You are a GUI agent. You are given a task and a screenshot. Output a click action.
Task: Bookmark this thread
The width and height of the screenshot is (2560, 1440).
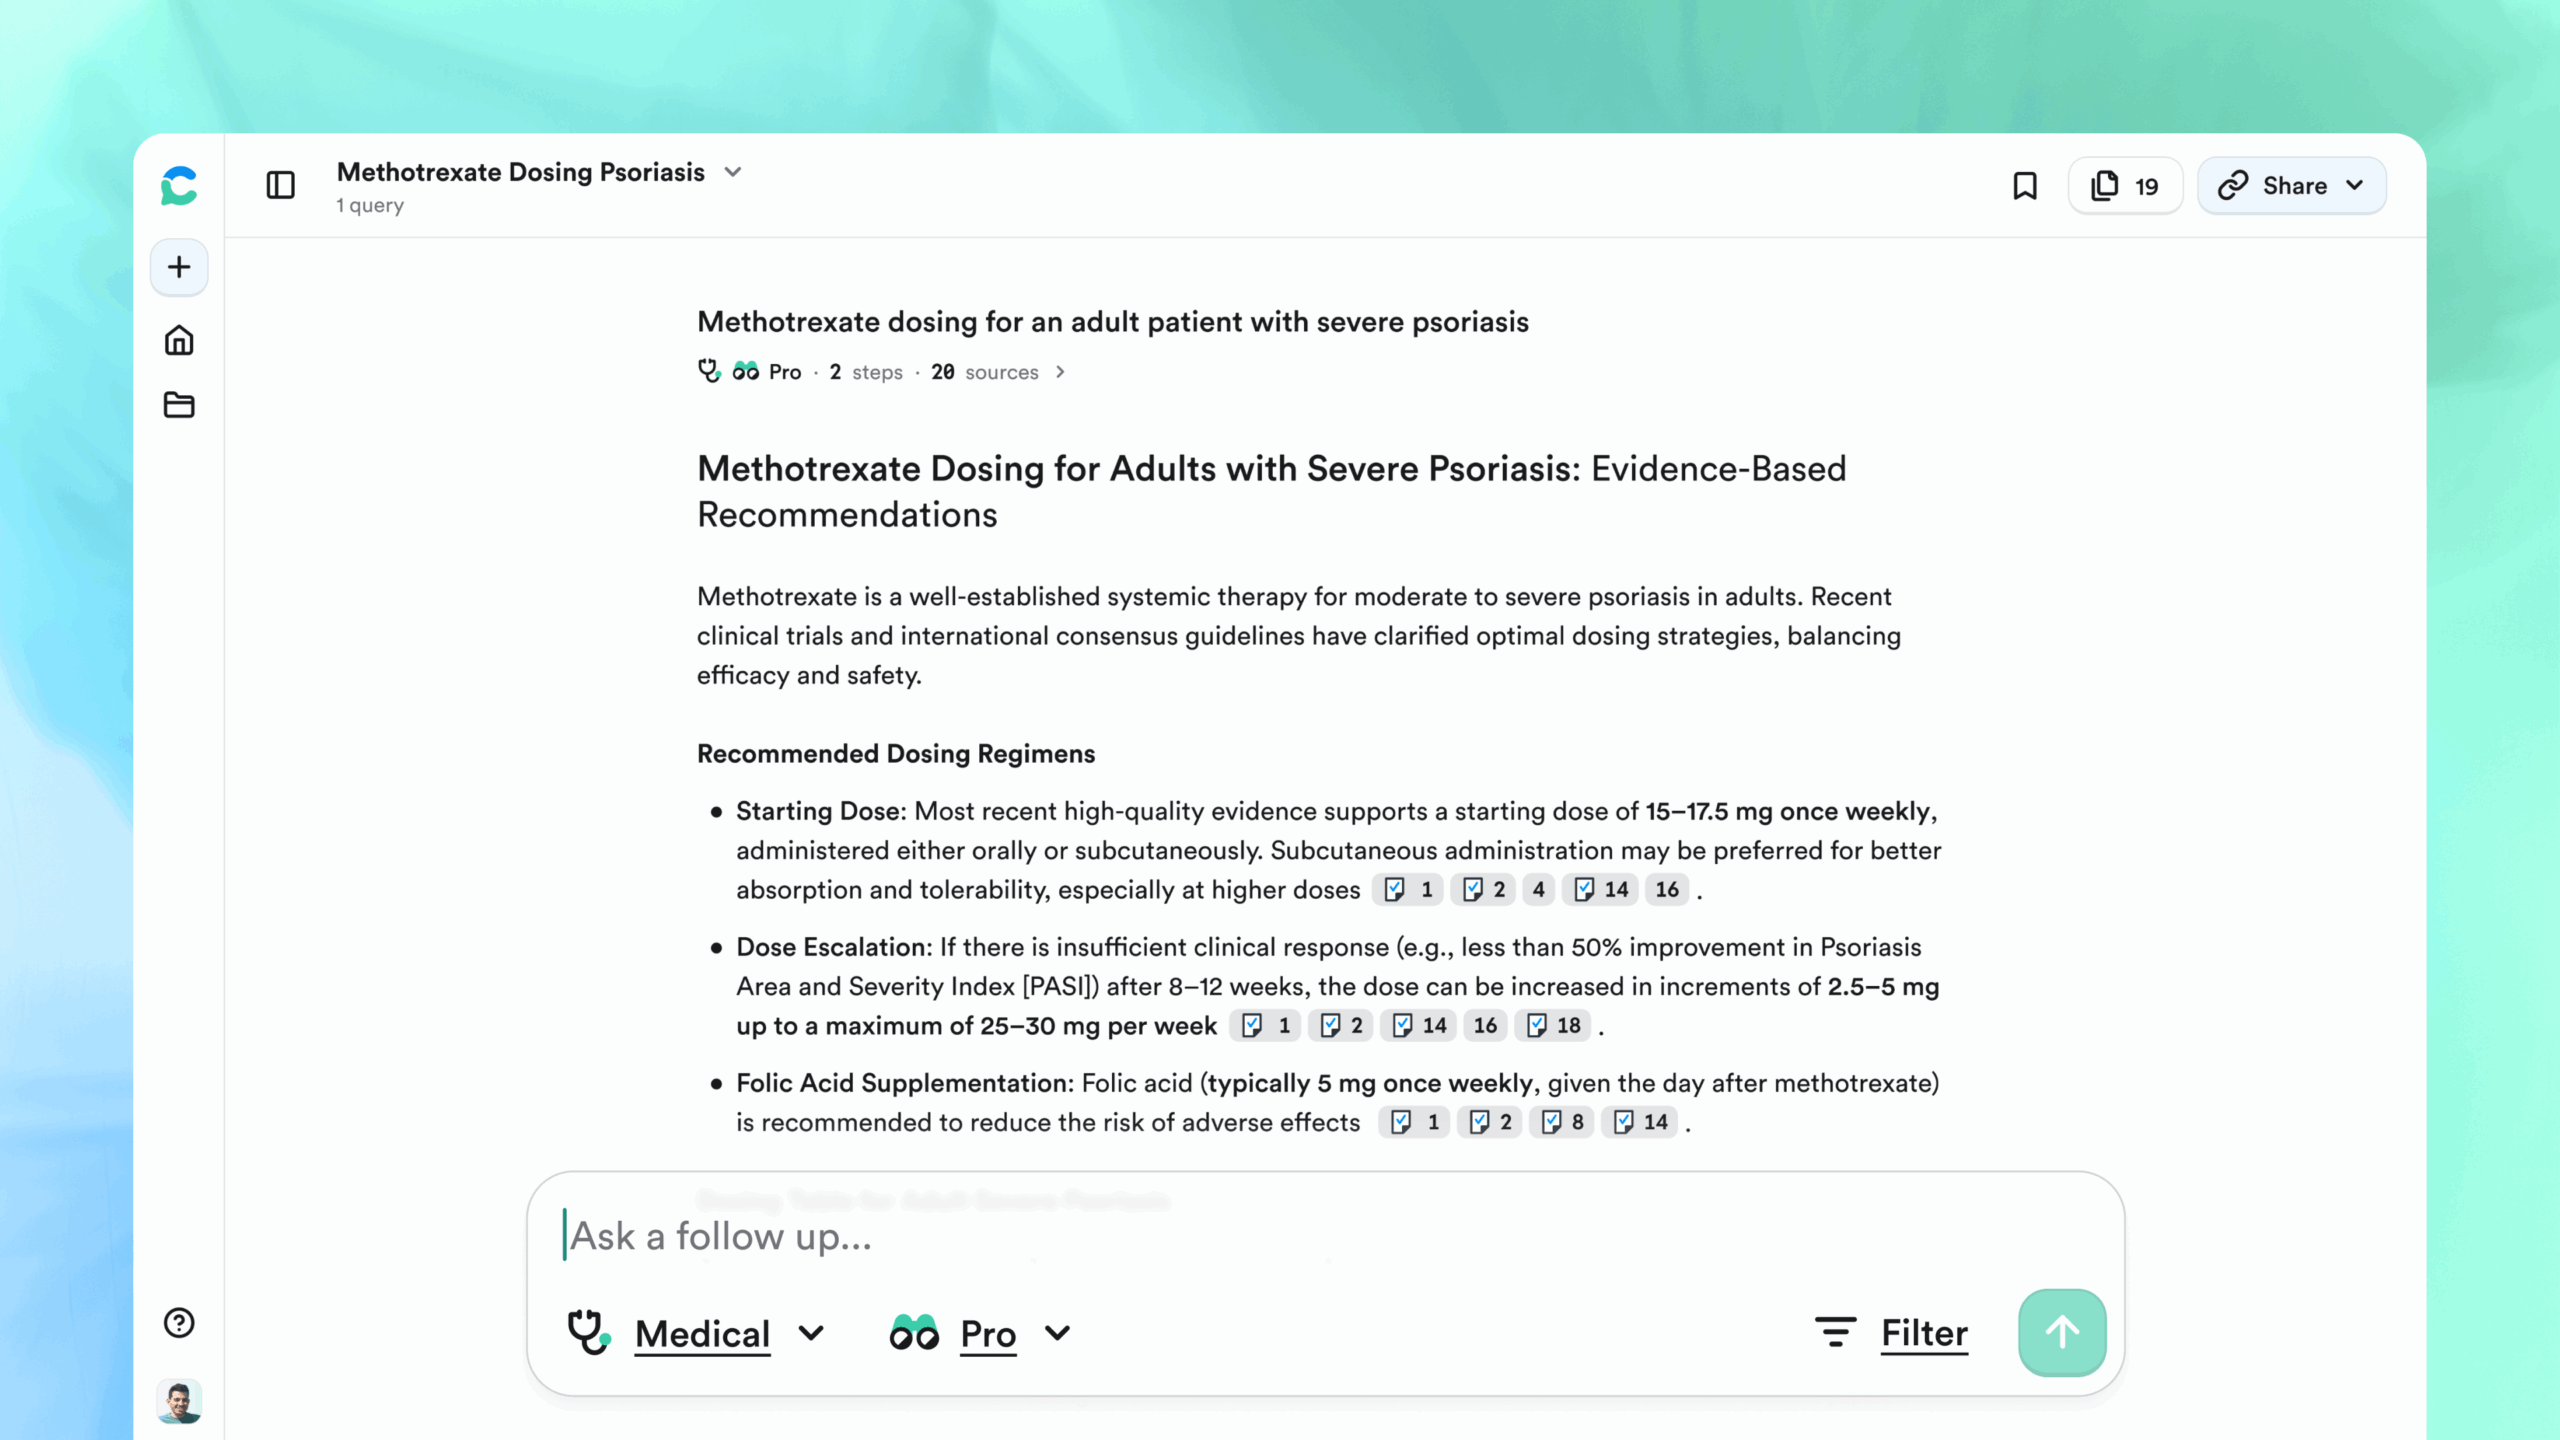2024,186
